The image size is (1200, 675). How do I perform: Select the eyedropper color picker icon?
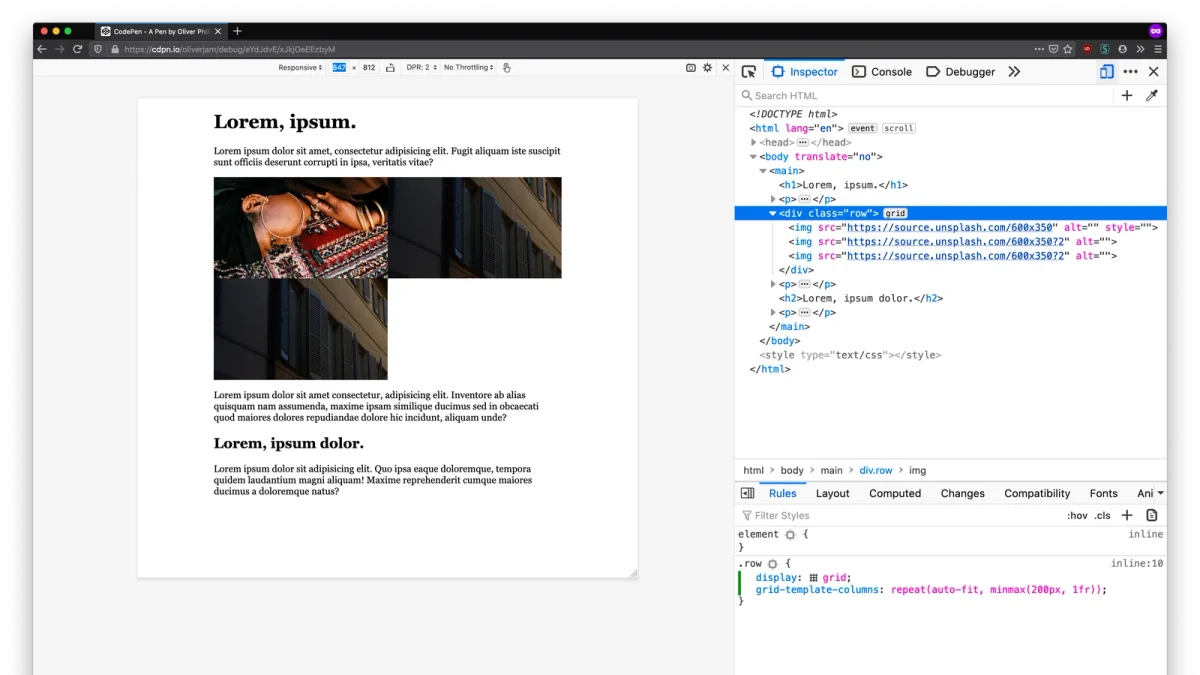1151,96
